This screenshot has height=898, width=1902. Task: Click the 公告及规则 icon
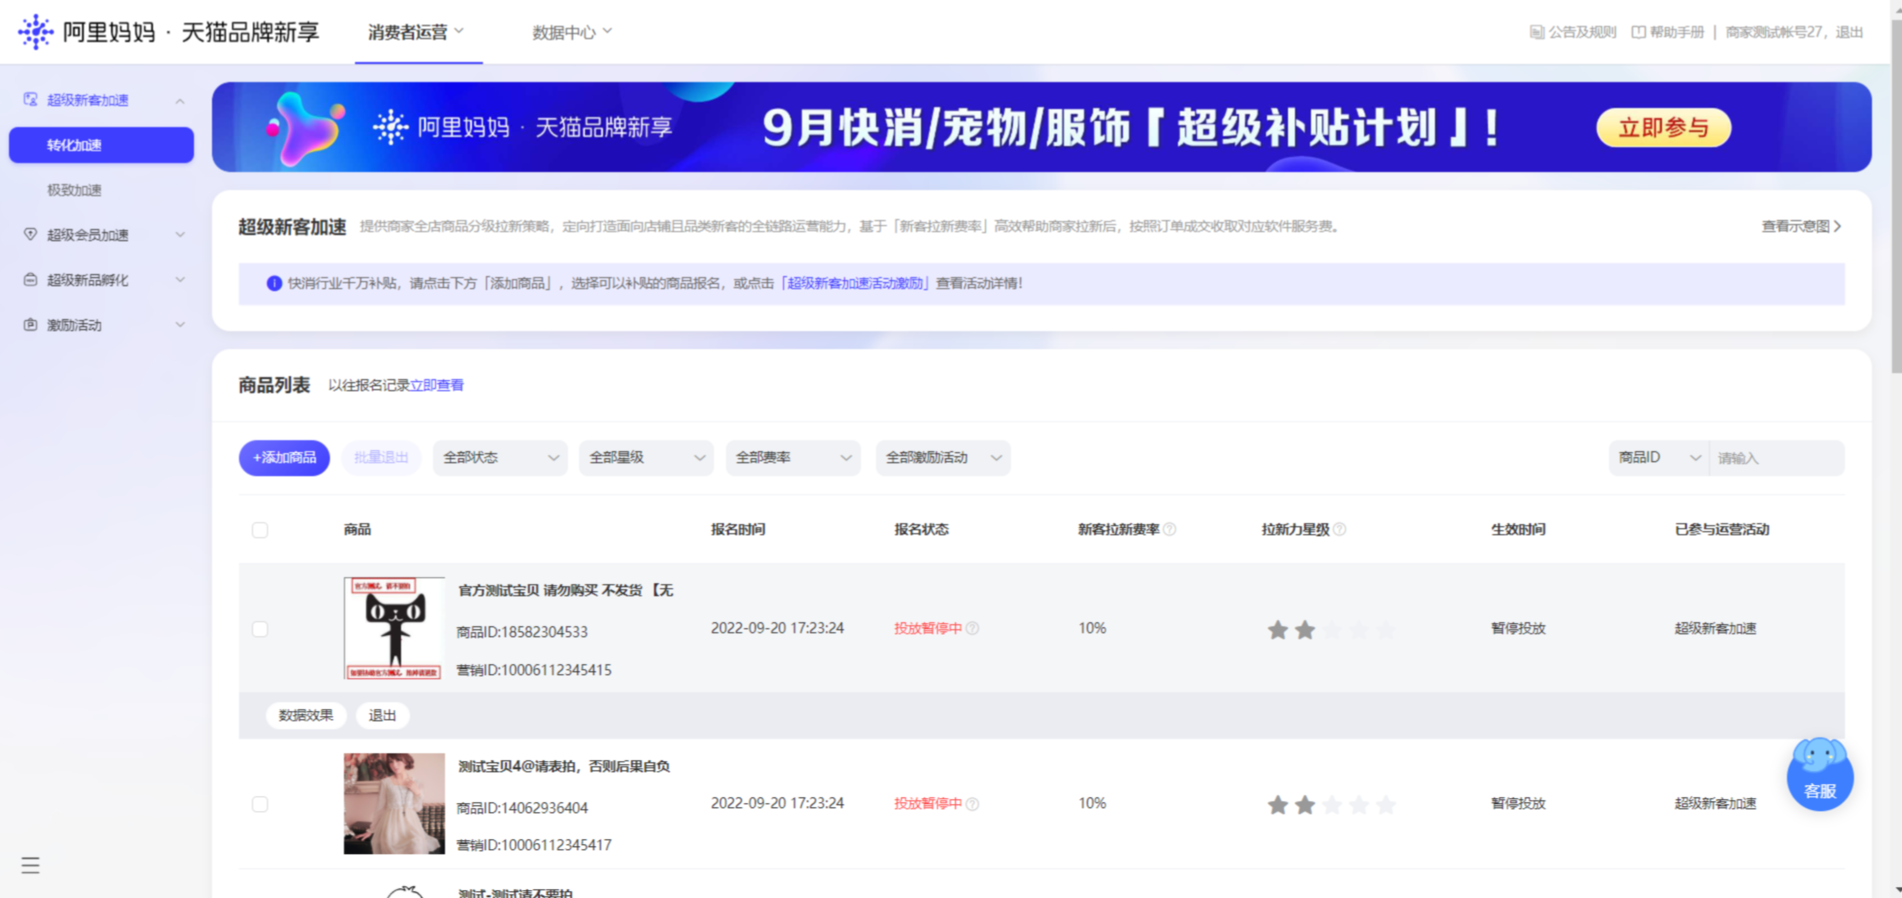point(1536,32)
